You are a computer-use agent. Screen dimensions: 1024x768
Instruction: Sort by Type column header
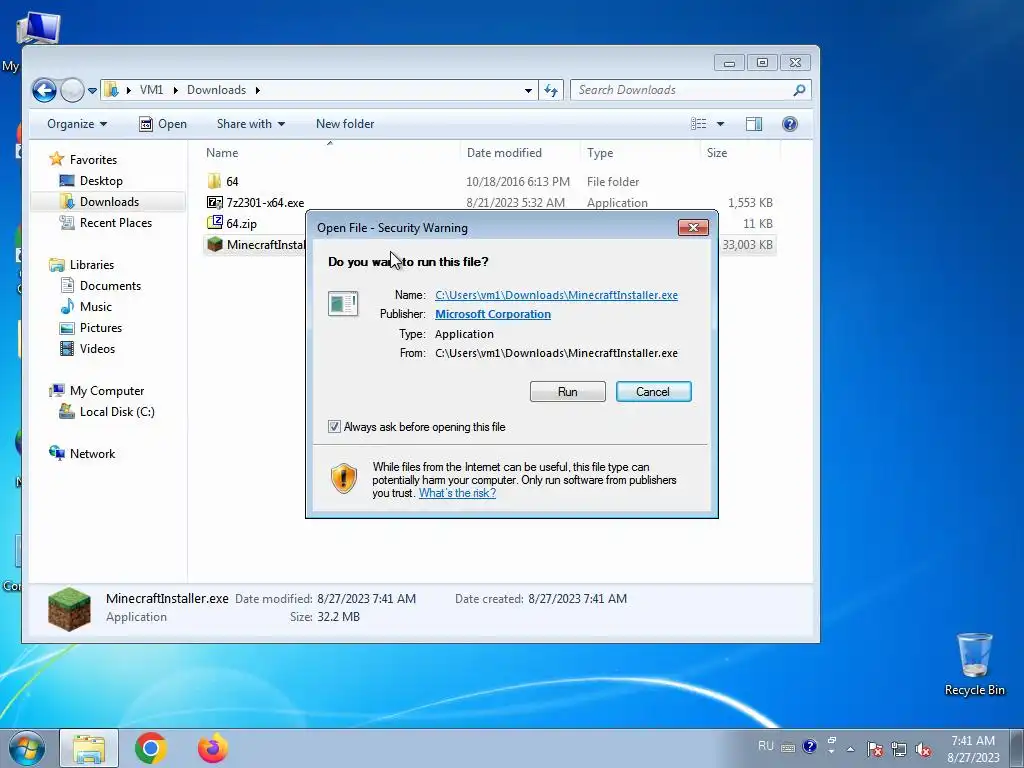pos(600,153)
